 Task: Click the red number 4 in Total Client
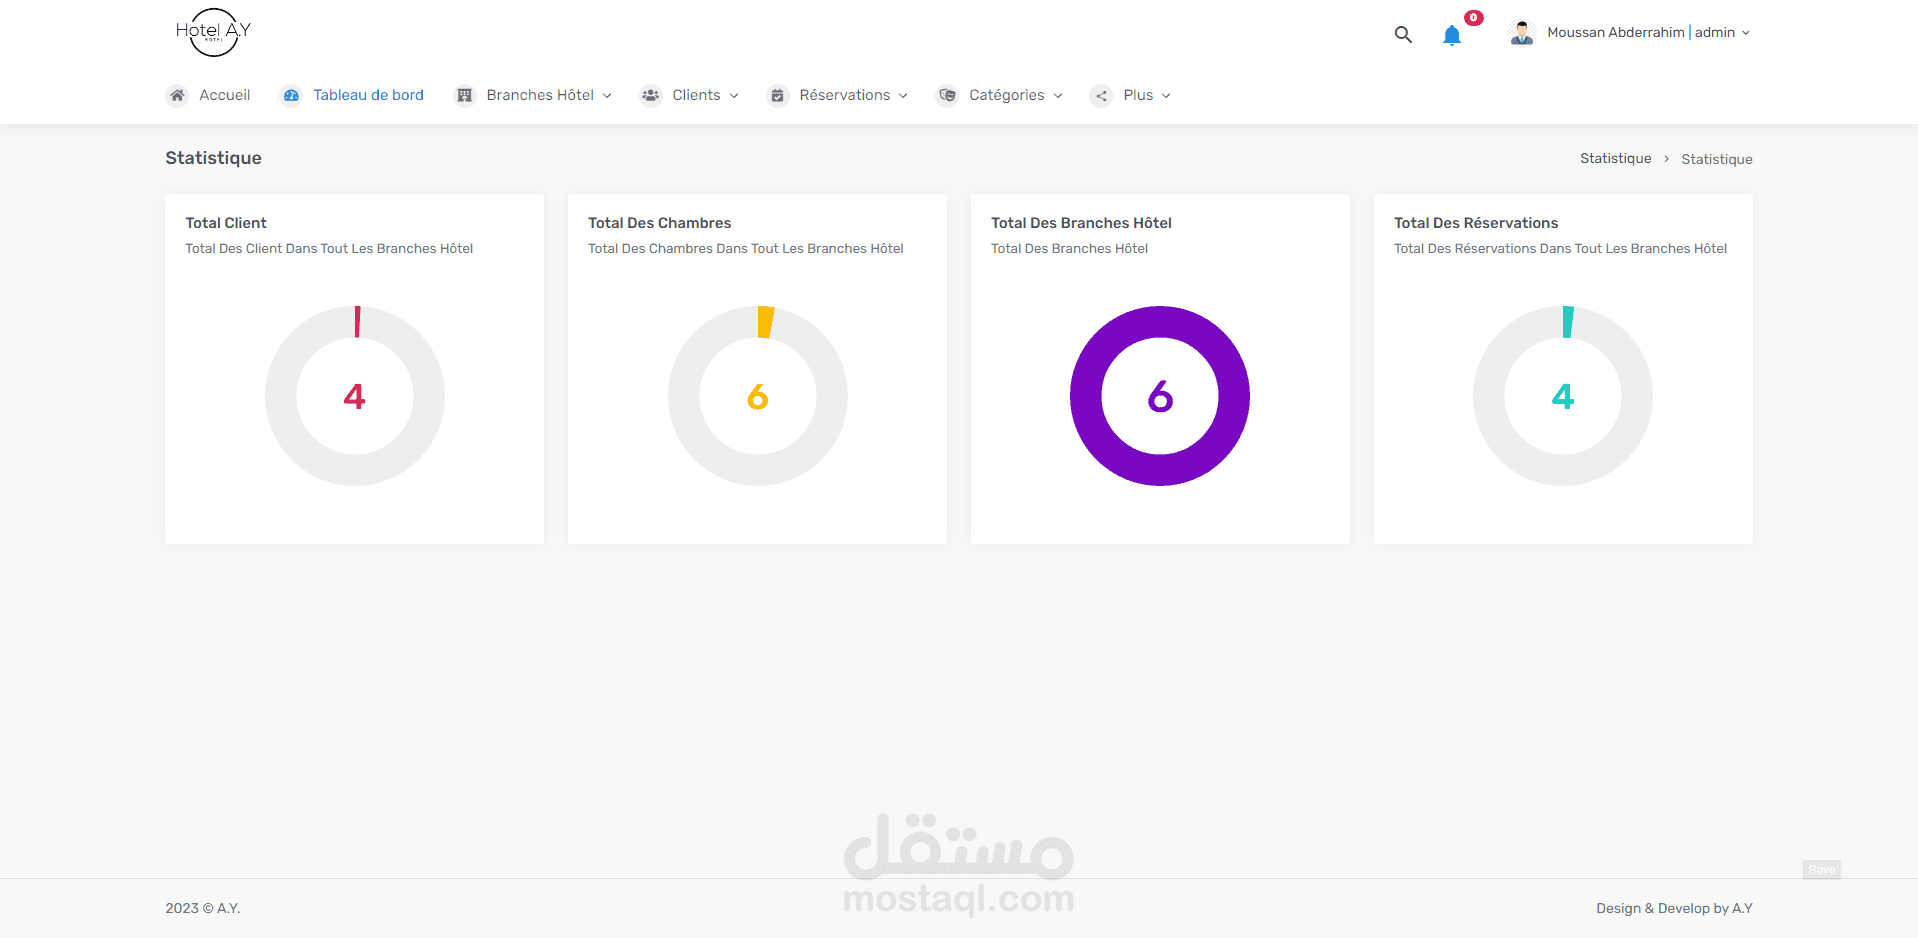click(355, 397)
